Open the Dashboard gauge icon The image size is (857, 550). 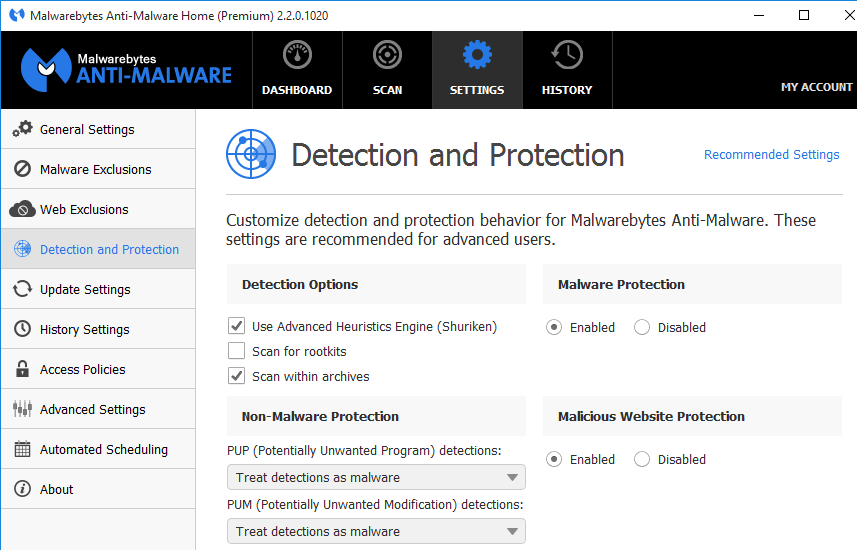(x=297, y=55)
